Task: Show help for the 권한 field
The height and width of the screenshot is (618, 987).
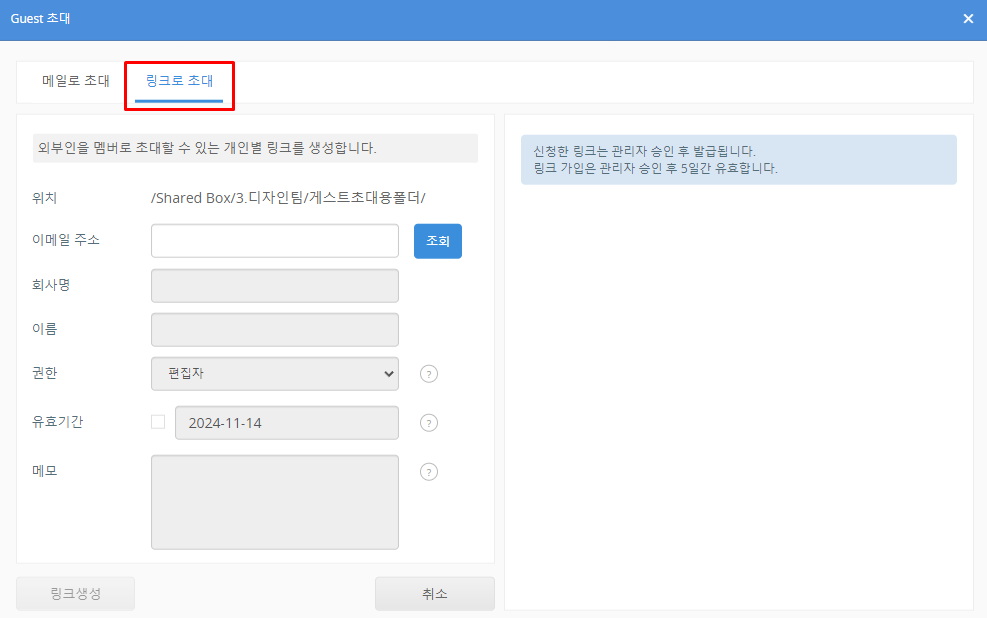Action: tap(429, 374)
